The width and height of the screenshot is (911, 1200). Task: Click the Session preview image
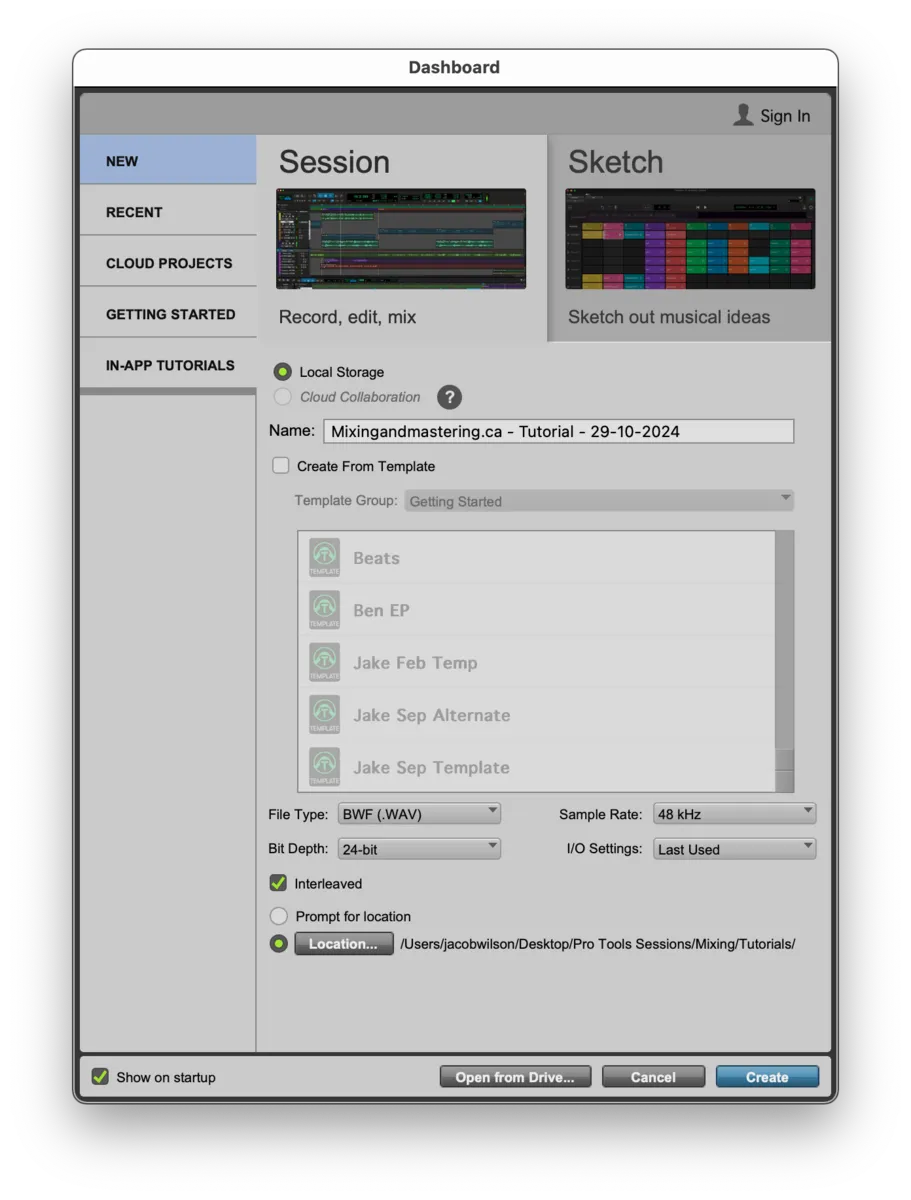point(400,237)
